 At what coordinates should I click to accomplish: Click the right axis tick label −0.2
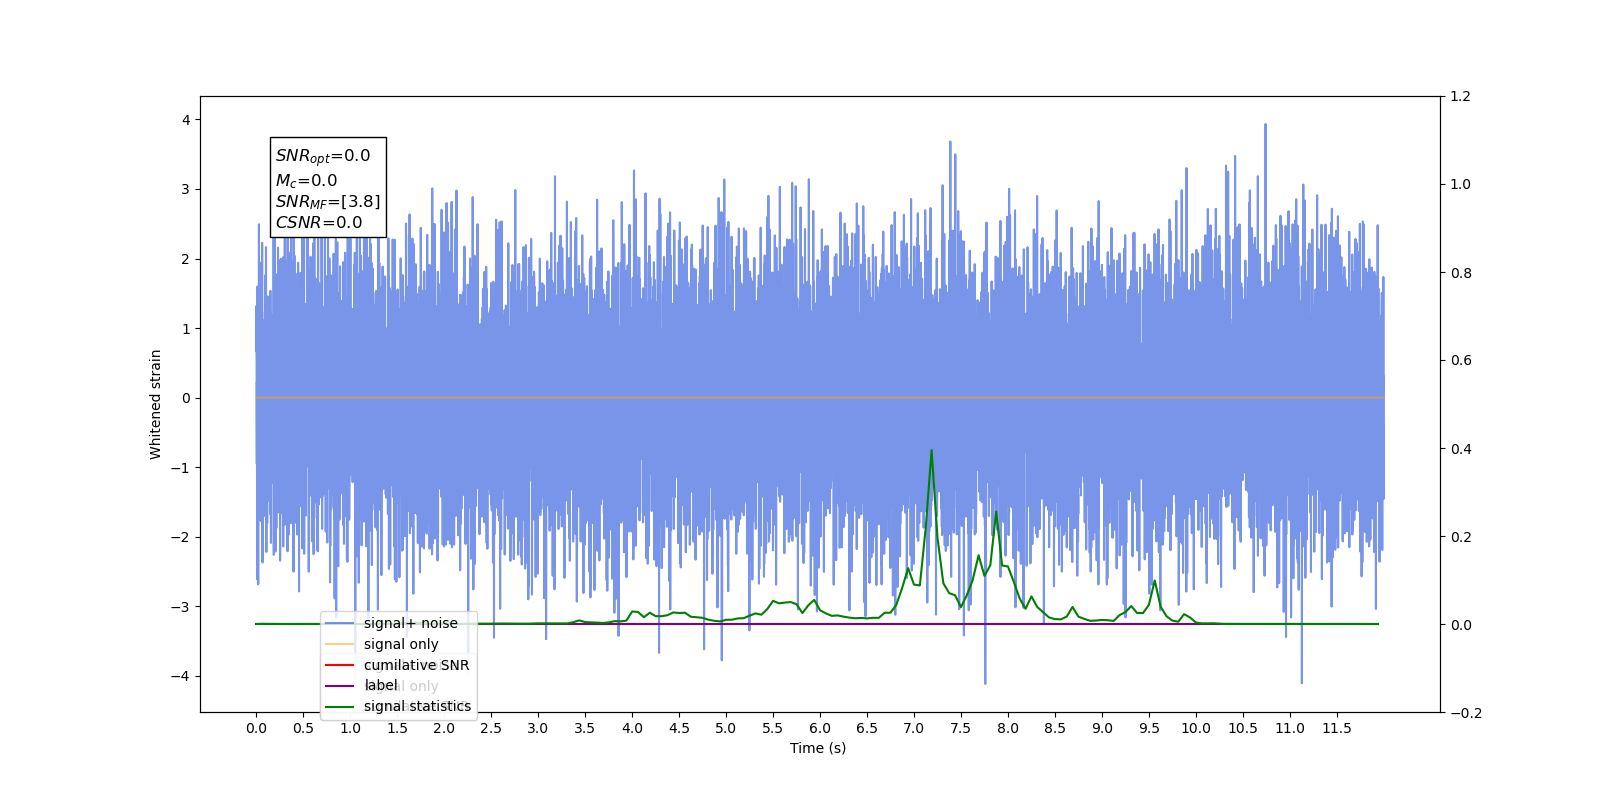point(1466,713)
